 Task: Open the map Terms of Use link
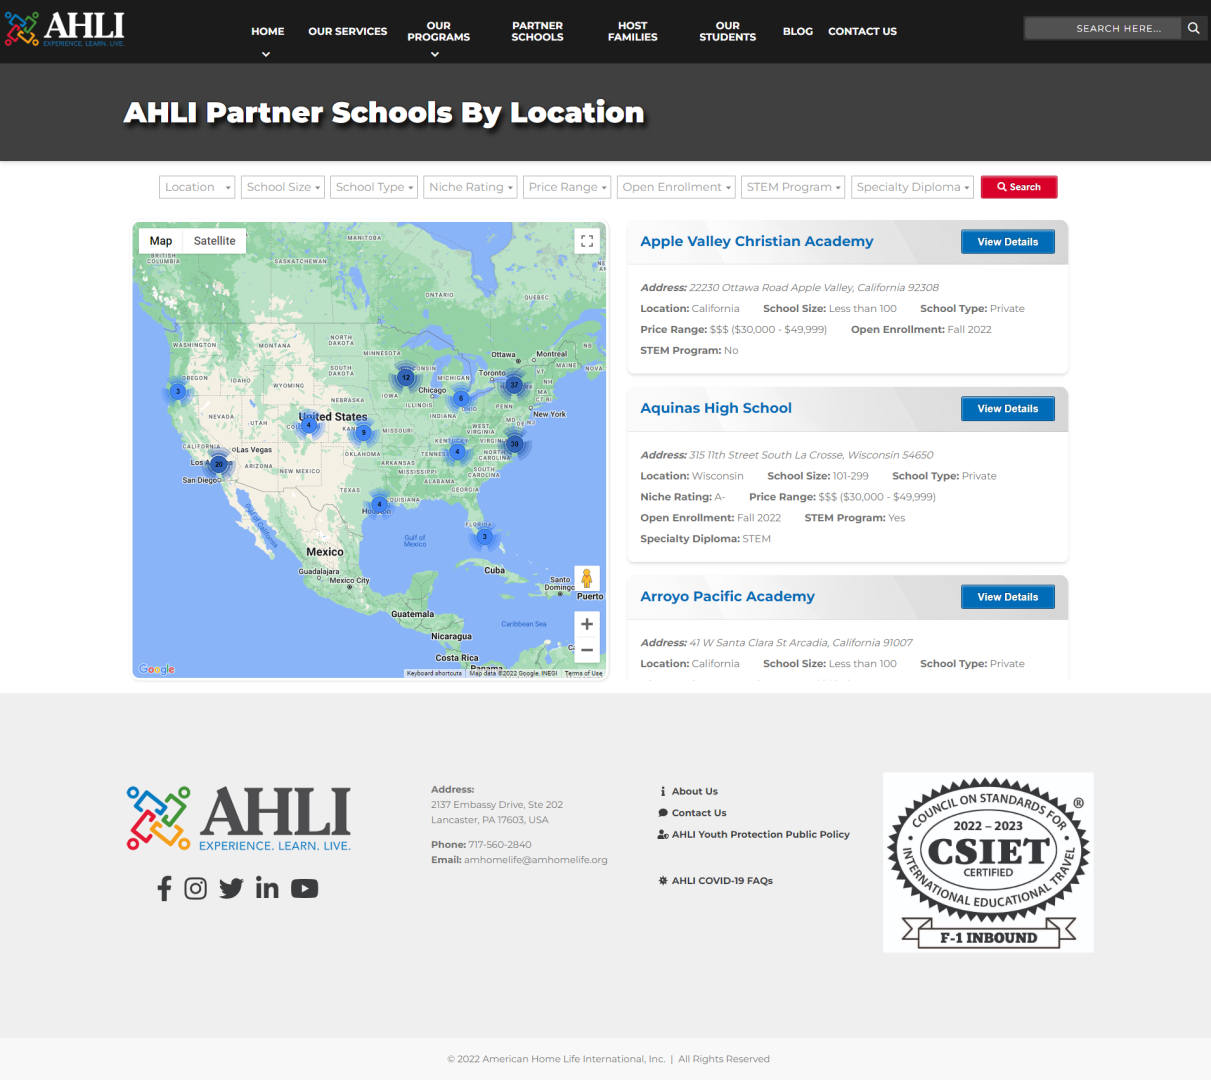tap(584, 673)
